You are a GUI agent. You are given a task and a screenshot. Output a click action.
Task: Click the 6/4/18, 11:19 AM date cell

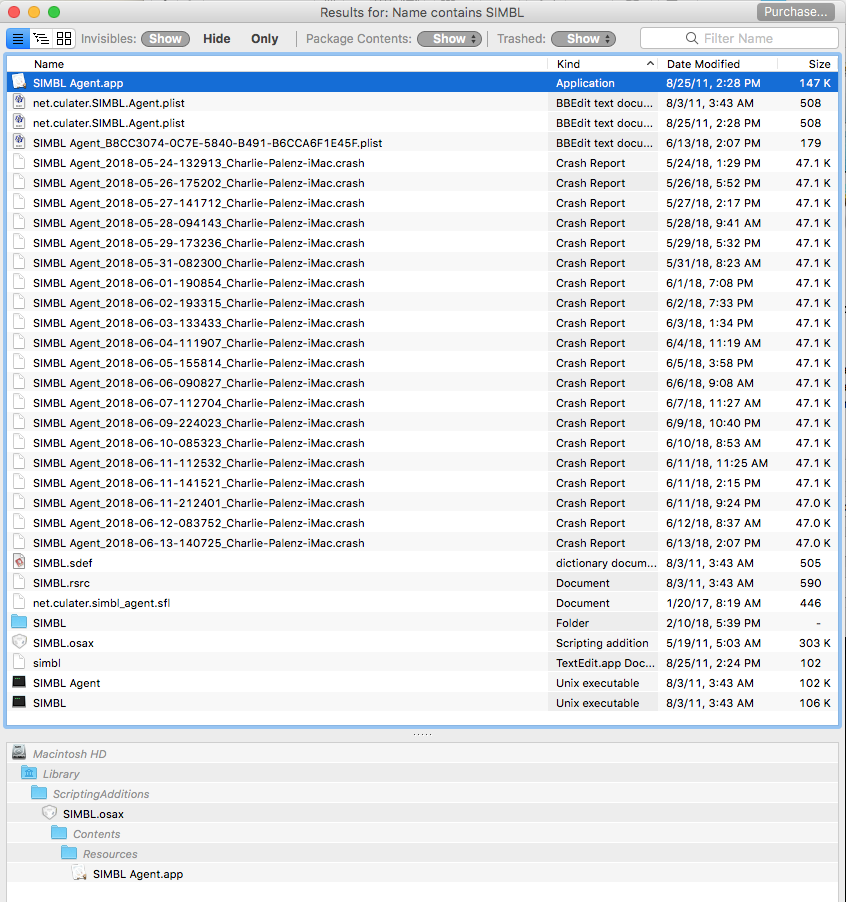tap(713, 343)
